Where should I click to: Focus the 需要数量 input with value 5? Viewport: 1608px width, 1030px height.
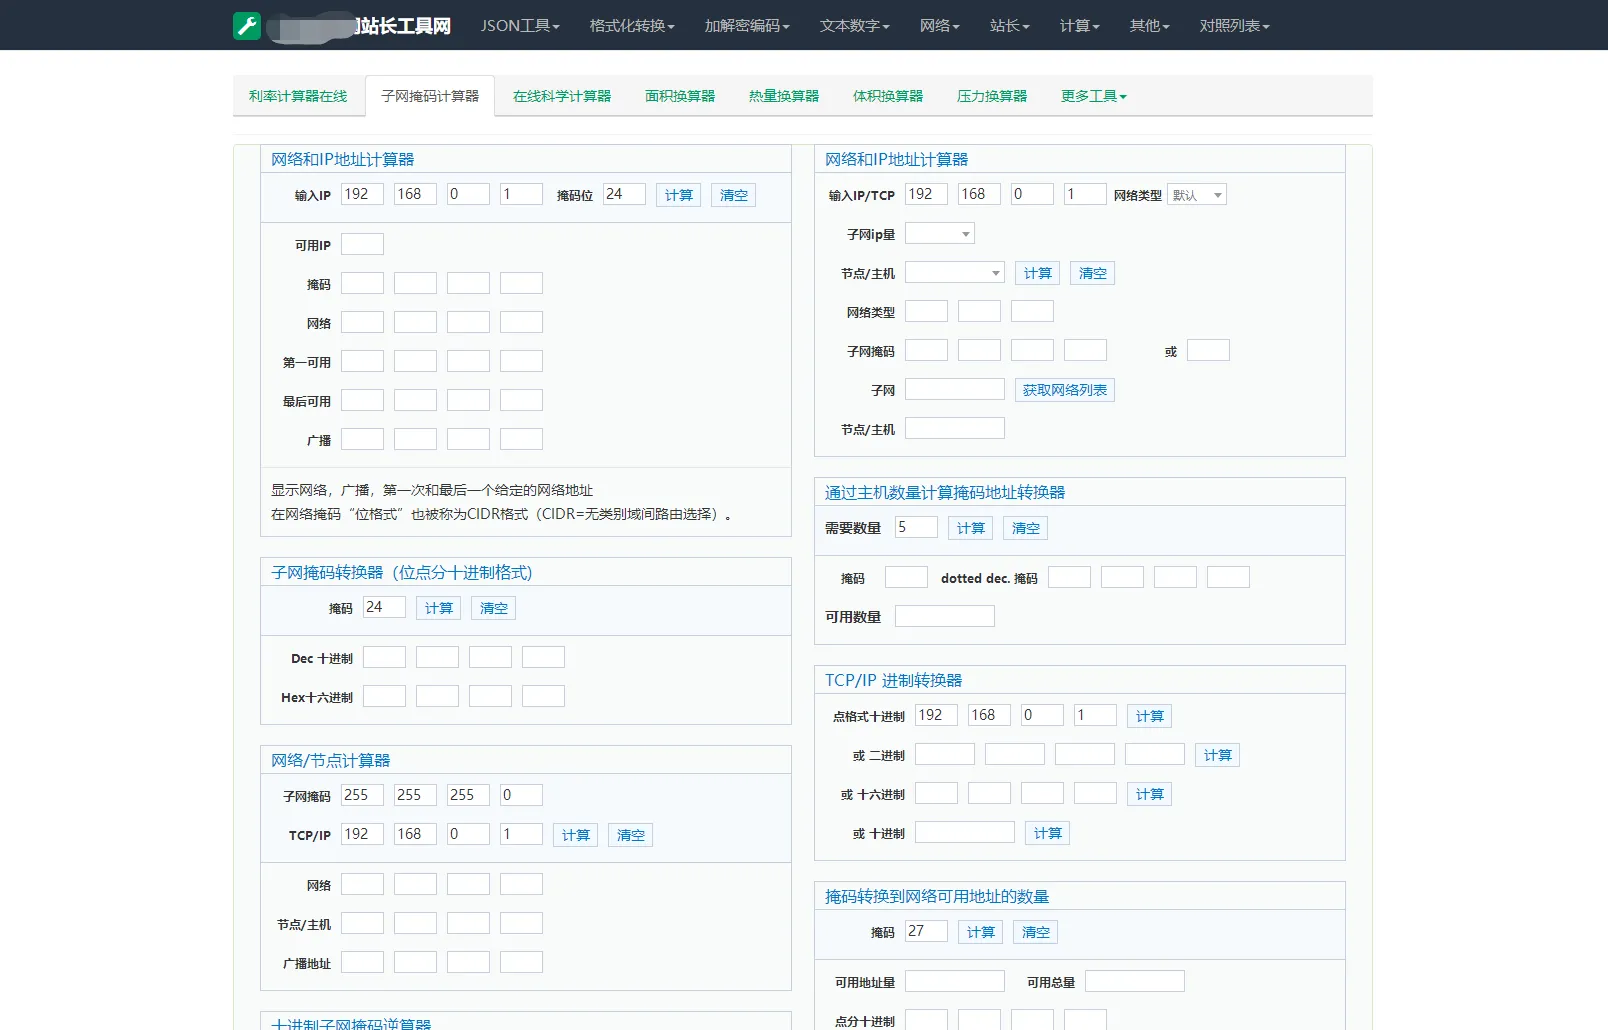pos(916,527)
